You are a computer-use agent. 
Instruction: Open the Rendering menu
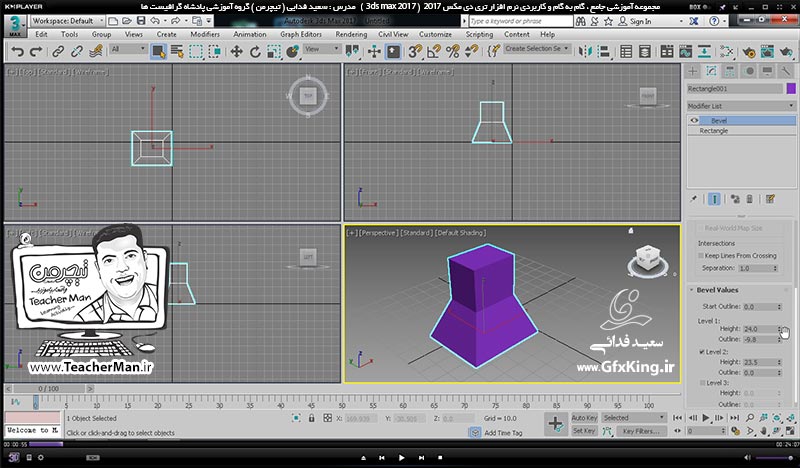351,34
